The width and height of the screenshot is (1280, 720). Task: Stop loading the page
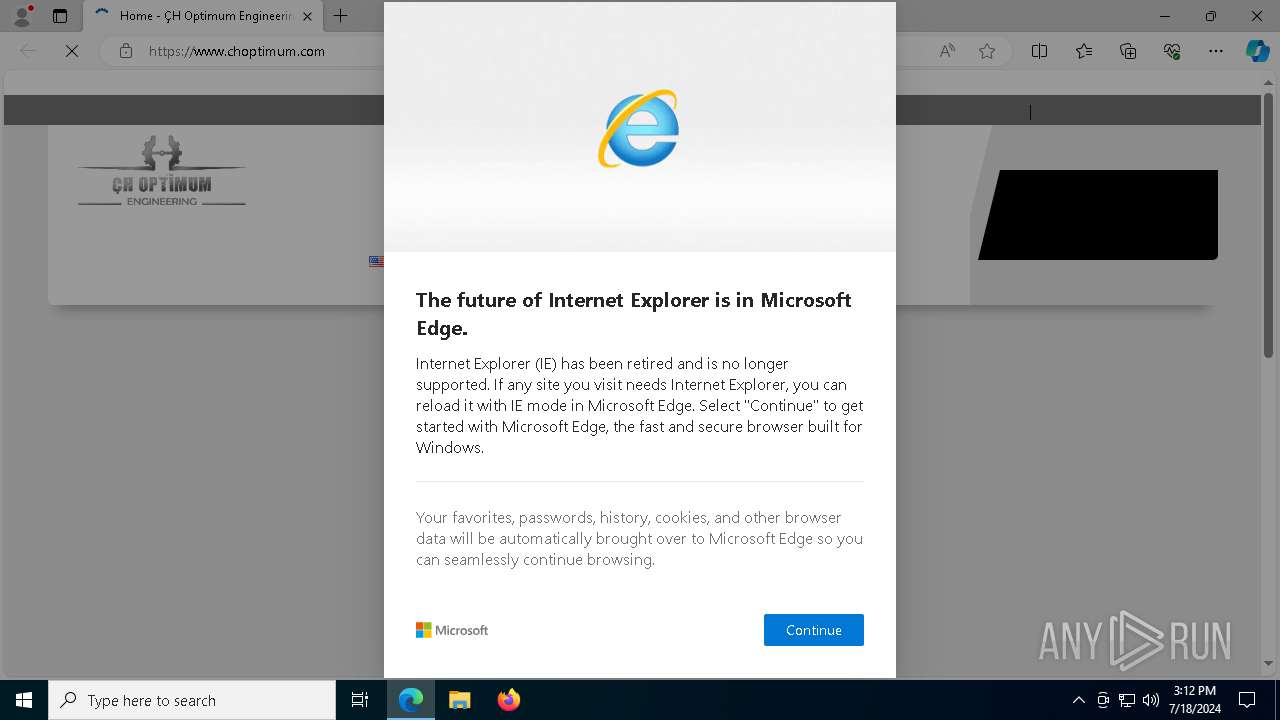point(72,51)
